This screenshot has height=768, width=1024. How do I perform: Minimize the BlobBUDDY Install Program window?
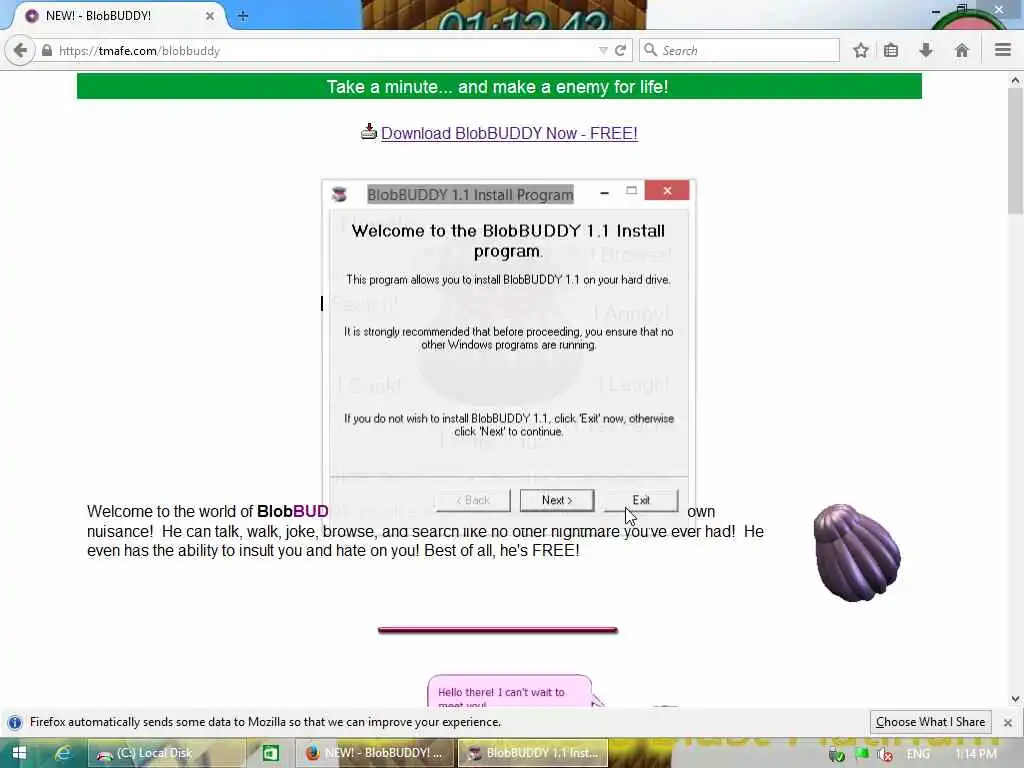tap(604, 192)
